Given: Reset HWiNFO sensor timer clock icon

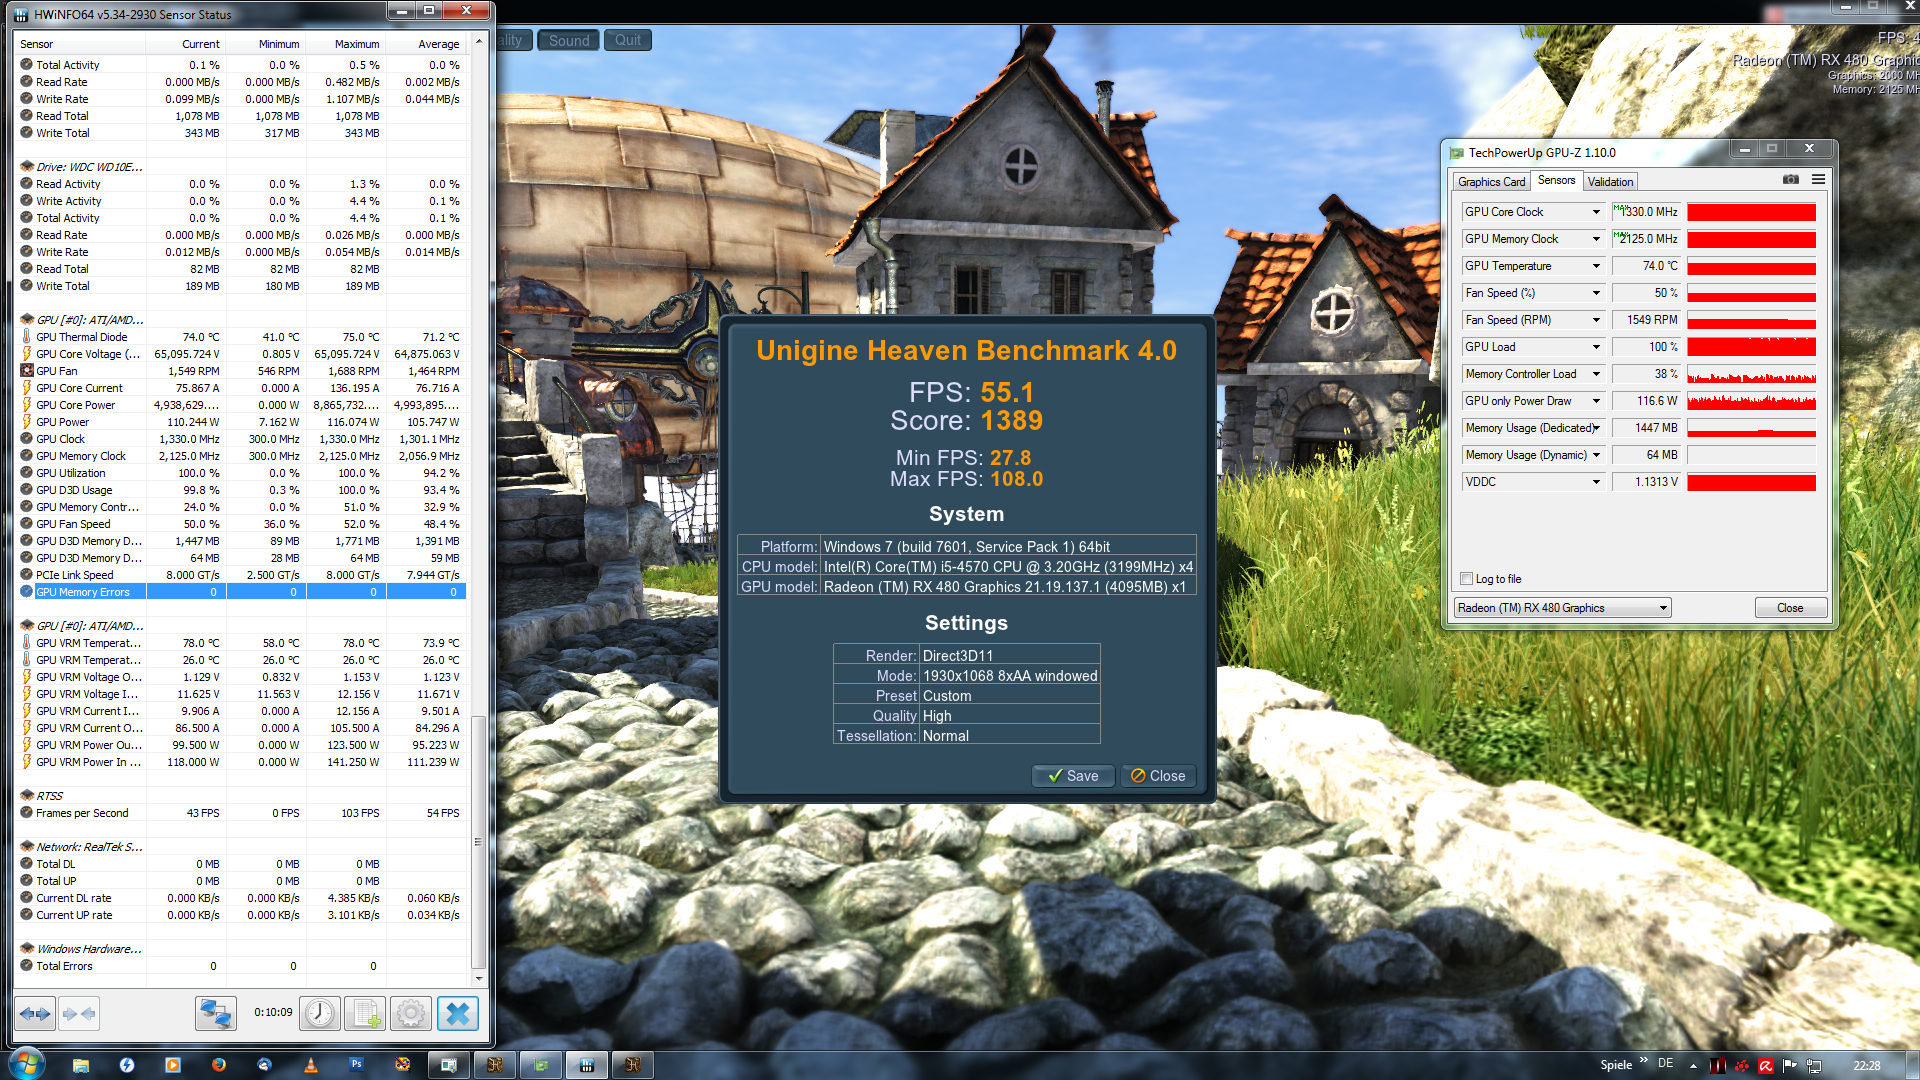Looking at the screenshot, I should (x=320, y=1014).
